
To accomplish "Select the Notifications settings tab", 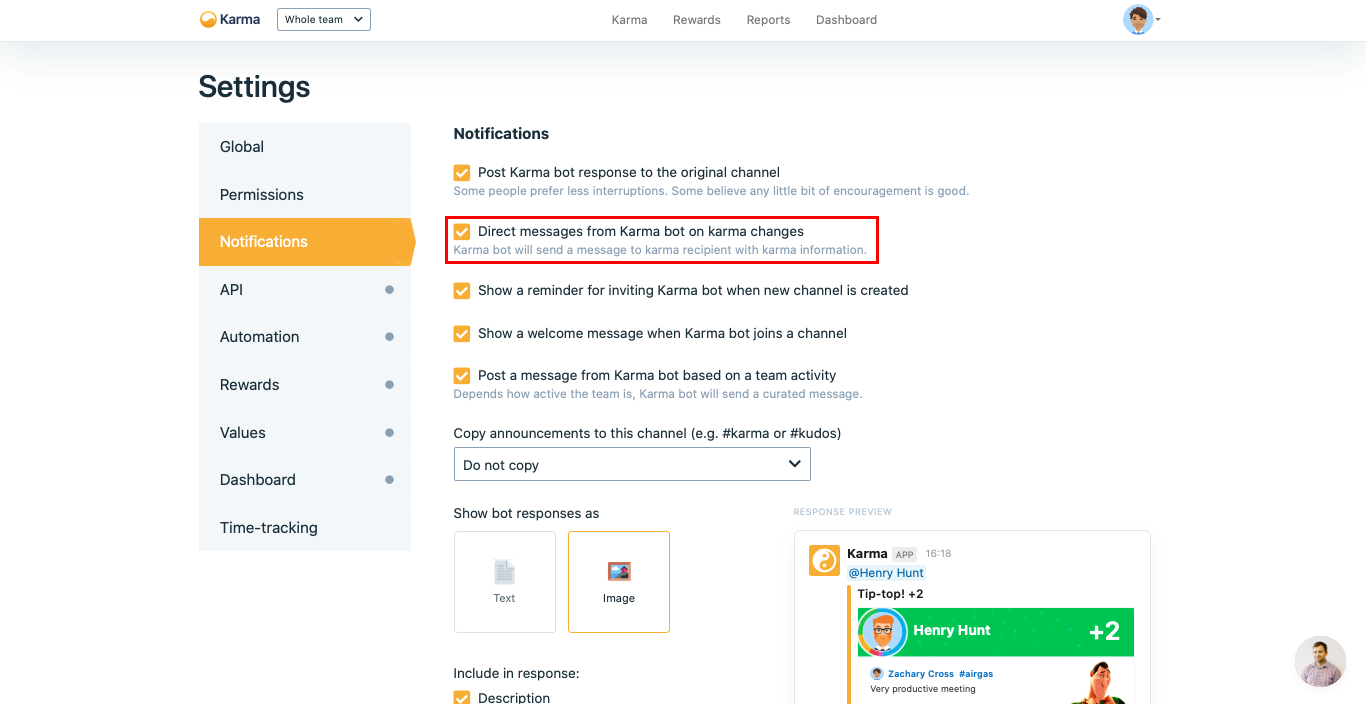I will (305, 242).
